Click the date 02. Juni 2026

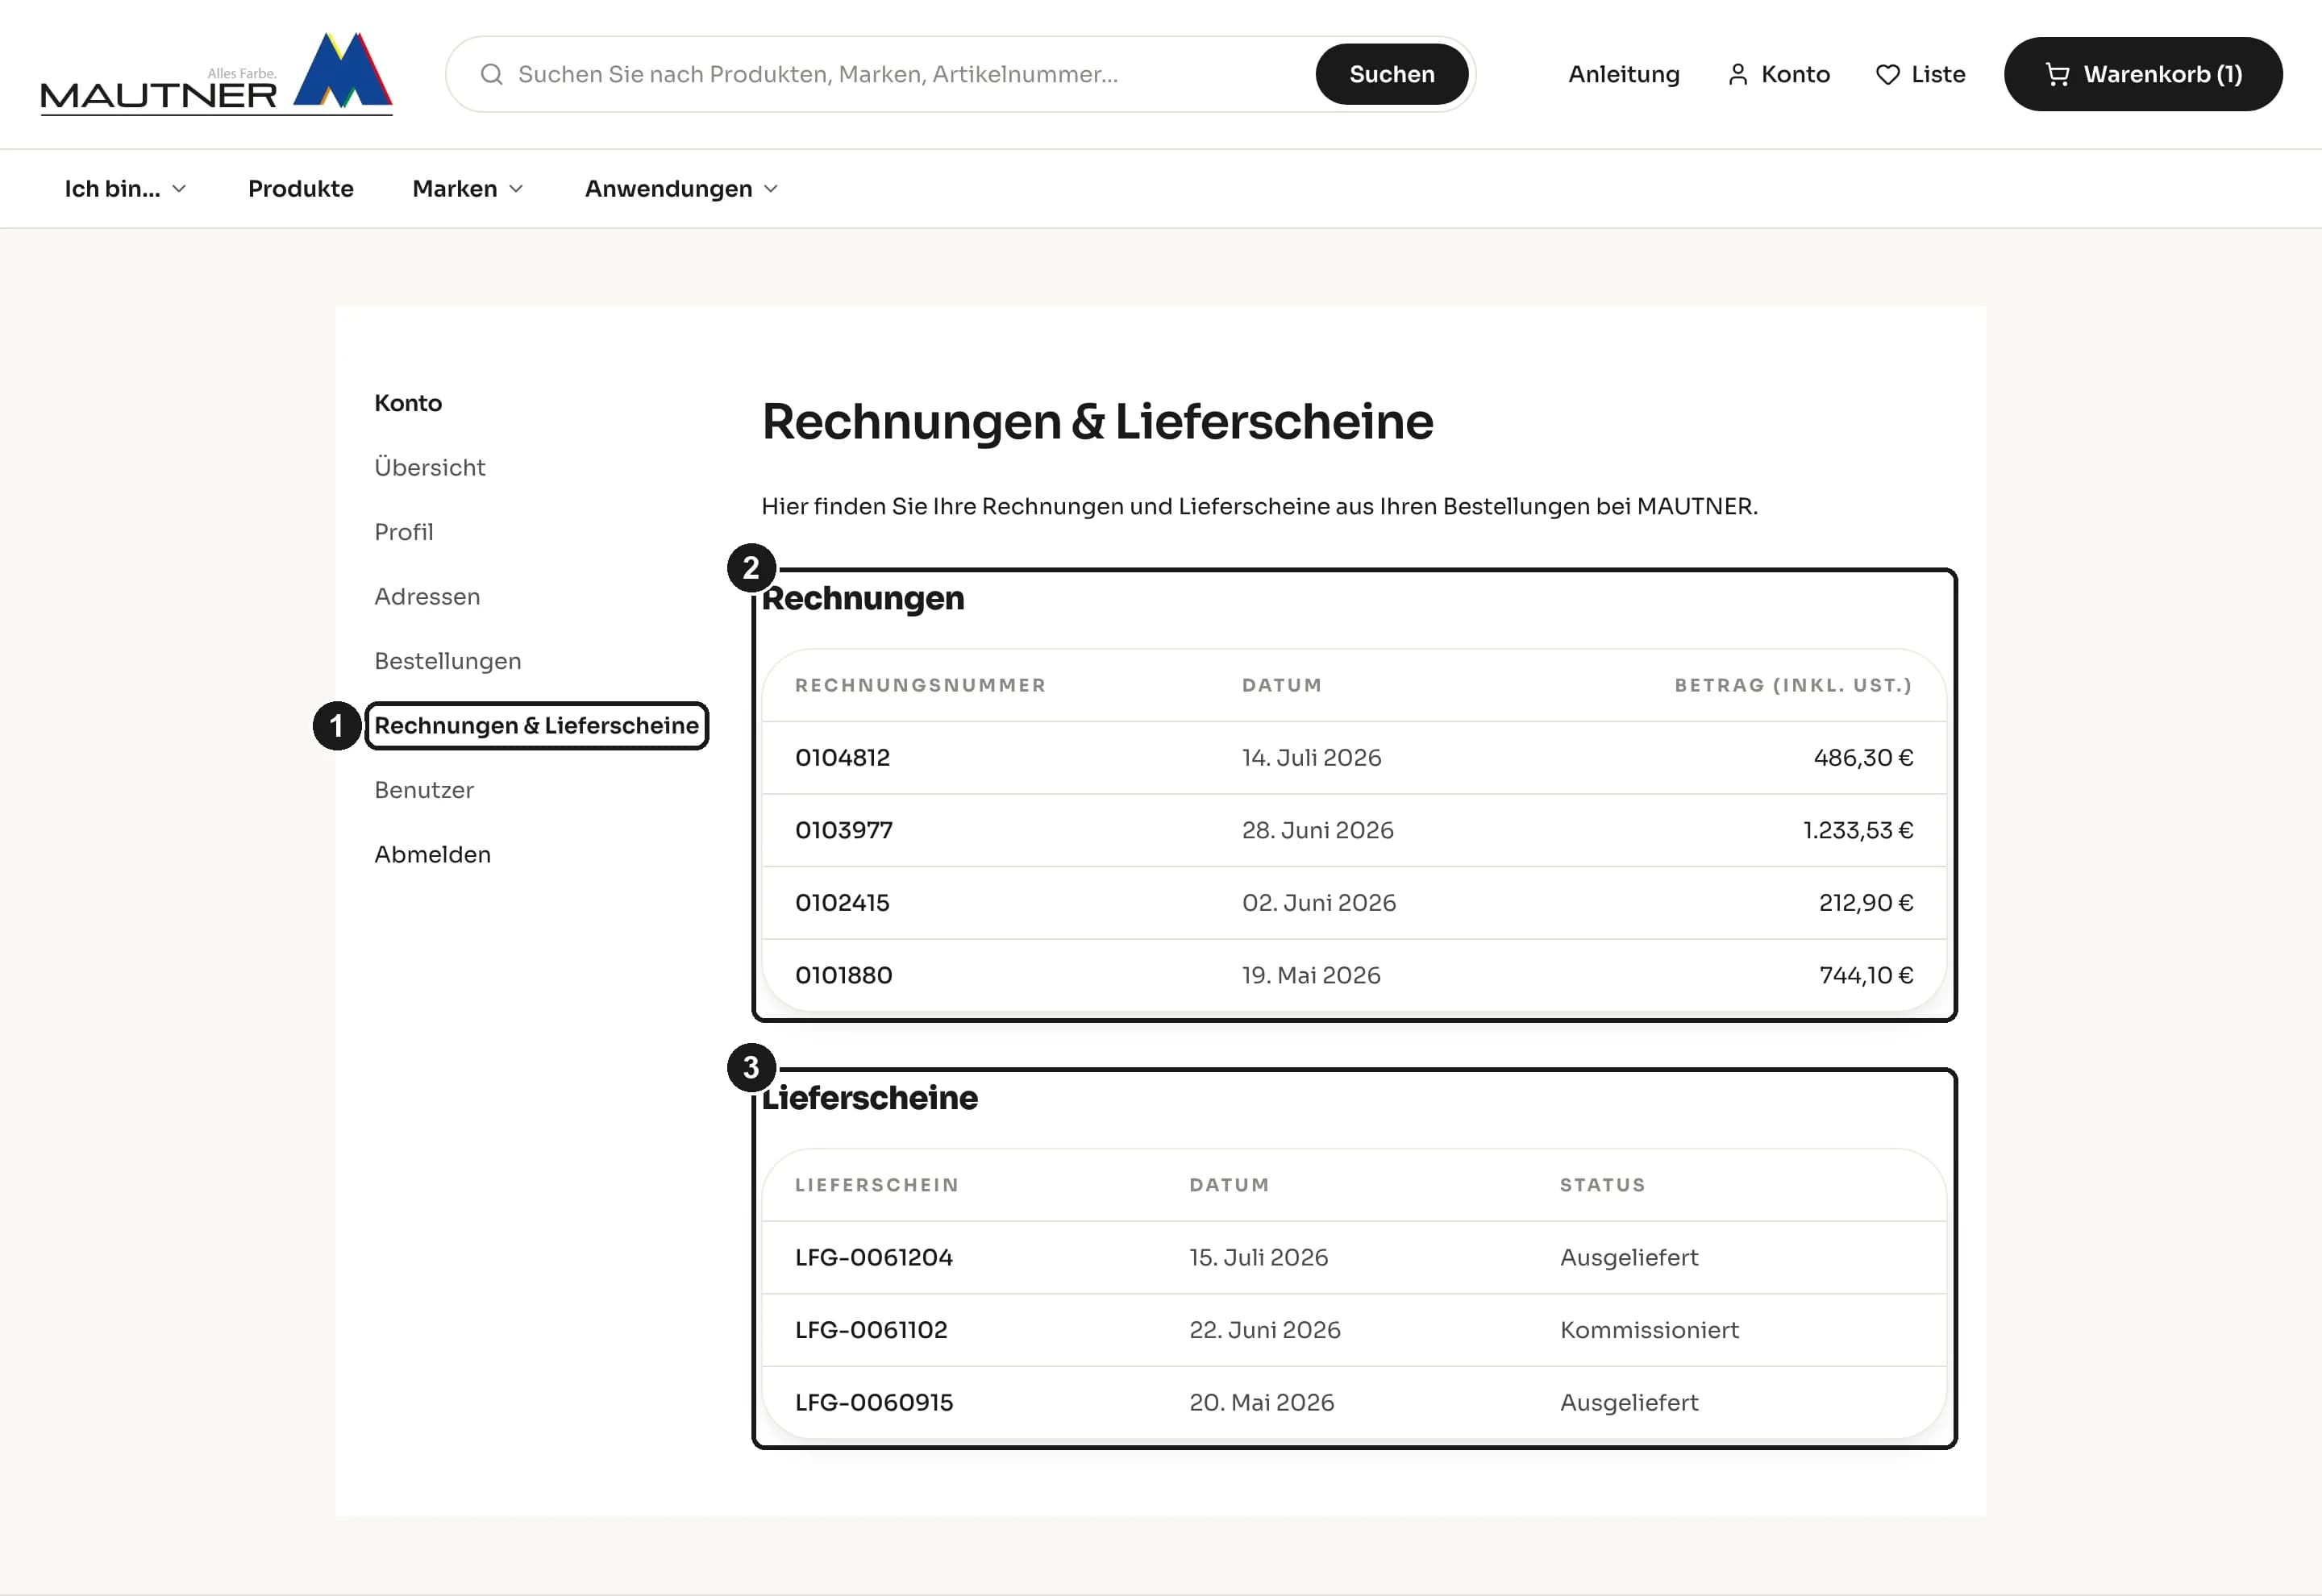pos(1318,903)
